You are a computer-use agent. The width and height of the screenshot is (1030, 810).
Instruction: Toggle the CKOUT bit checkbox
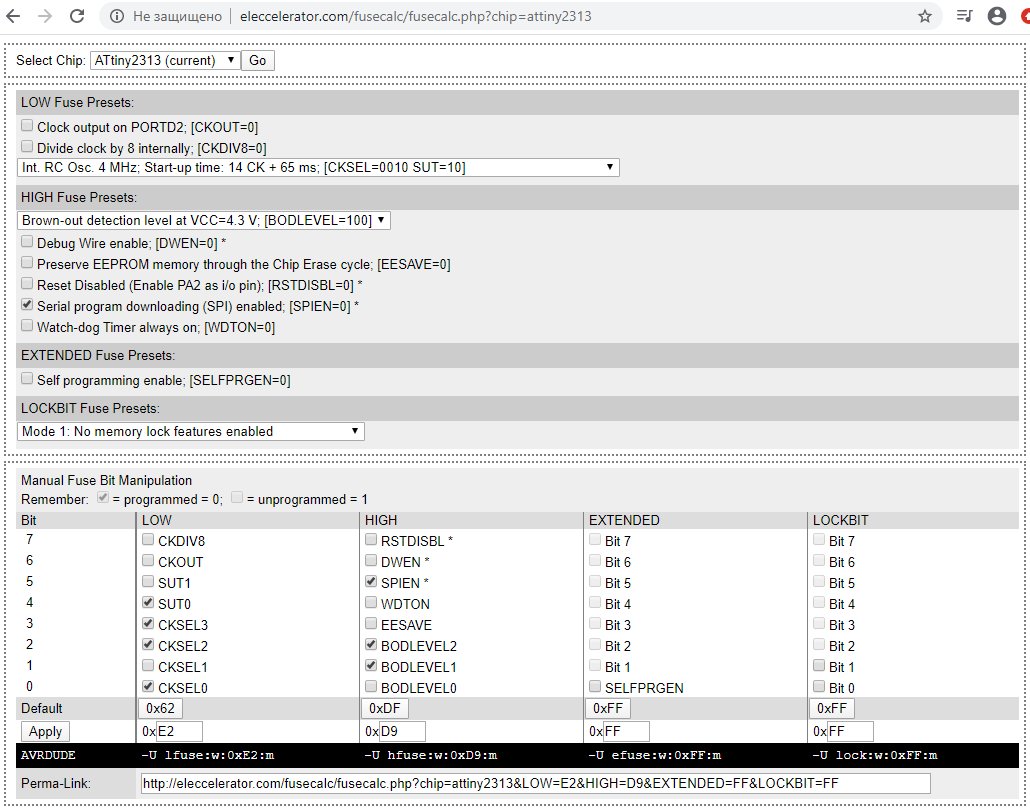point(148,560)
